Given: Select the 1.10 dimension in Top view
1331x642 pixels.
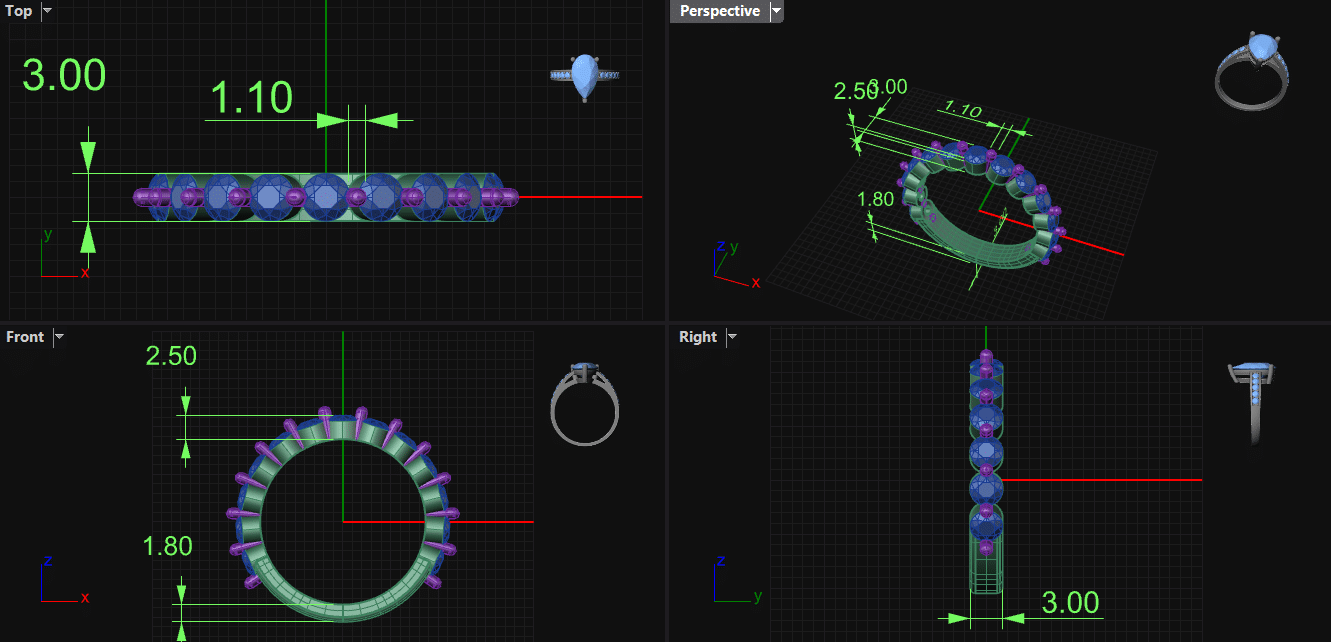Looking at the screenshot, I should 251,99.
